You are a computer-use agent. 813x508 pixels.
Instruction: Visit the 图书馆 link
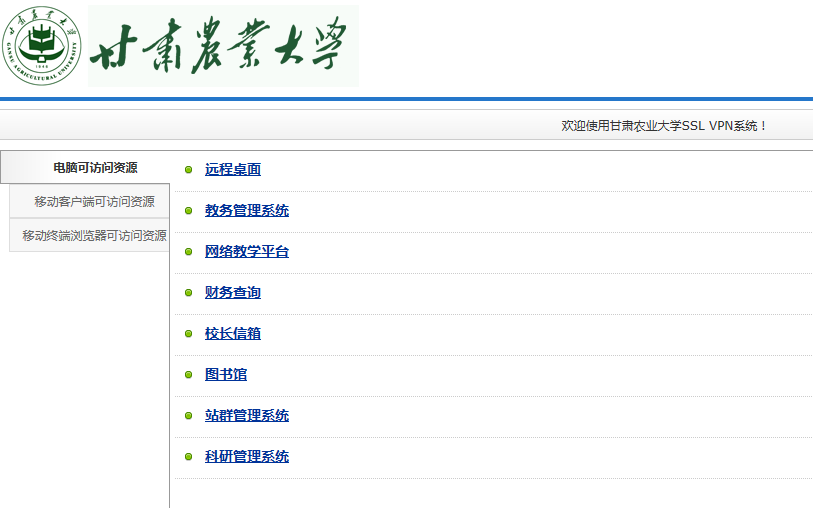(x=226, y=374)
